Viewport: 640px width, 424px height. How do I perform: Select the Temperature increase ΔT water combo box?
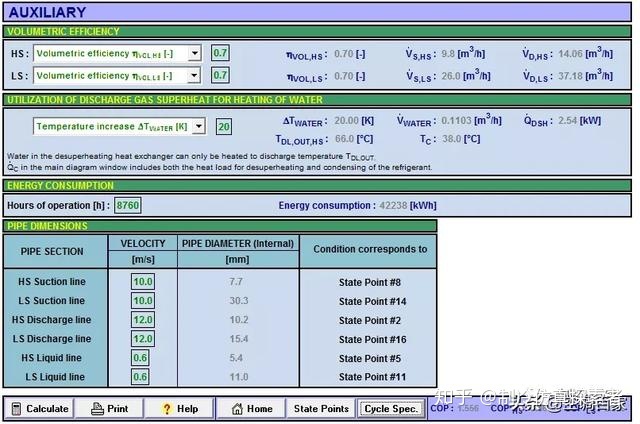click(119, 126)
